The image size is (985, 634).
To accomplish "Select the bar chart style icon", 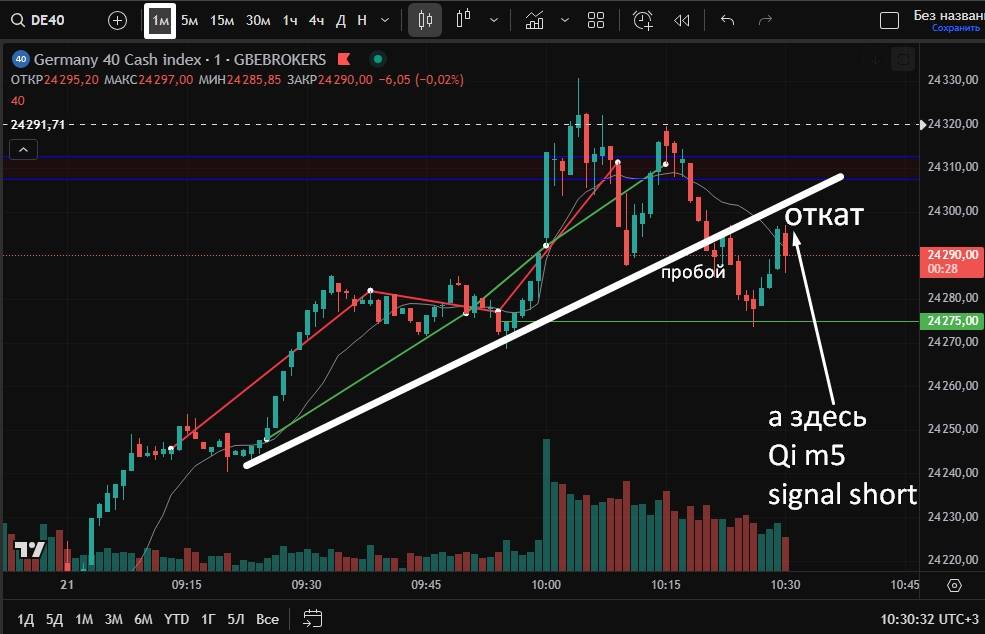I will pos(464,20).
